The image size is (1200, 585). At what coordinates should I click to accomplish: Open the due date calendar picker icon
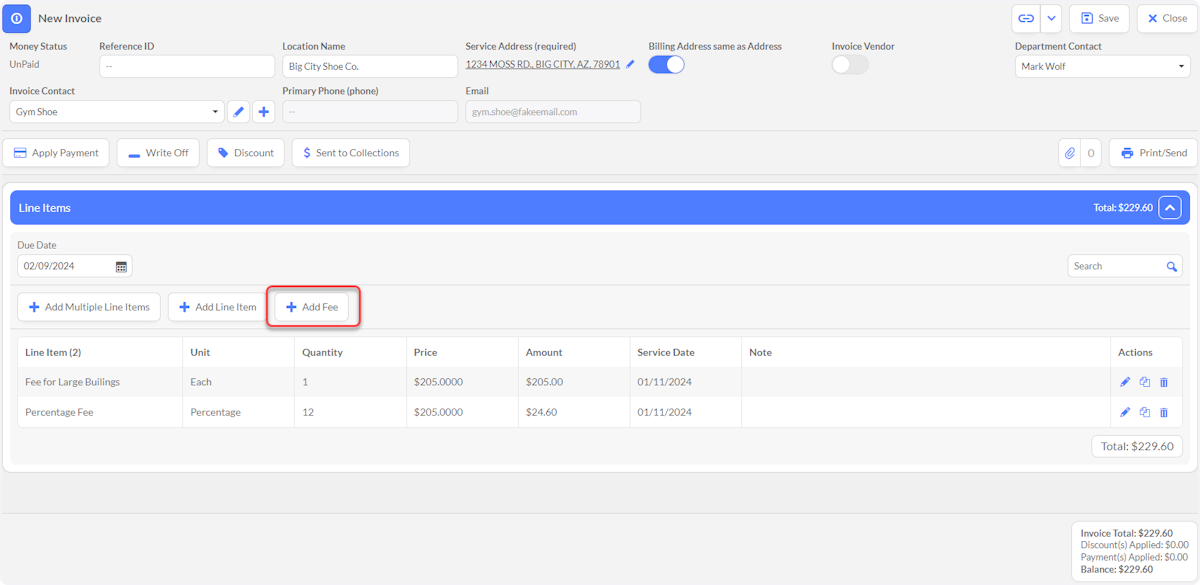pyautogui.click(x=122, y=266)
